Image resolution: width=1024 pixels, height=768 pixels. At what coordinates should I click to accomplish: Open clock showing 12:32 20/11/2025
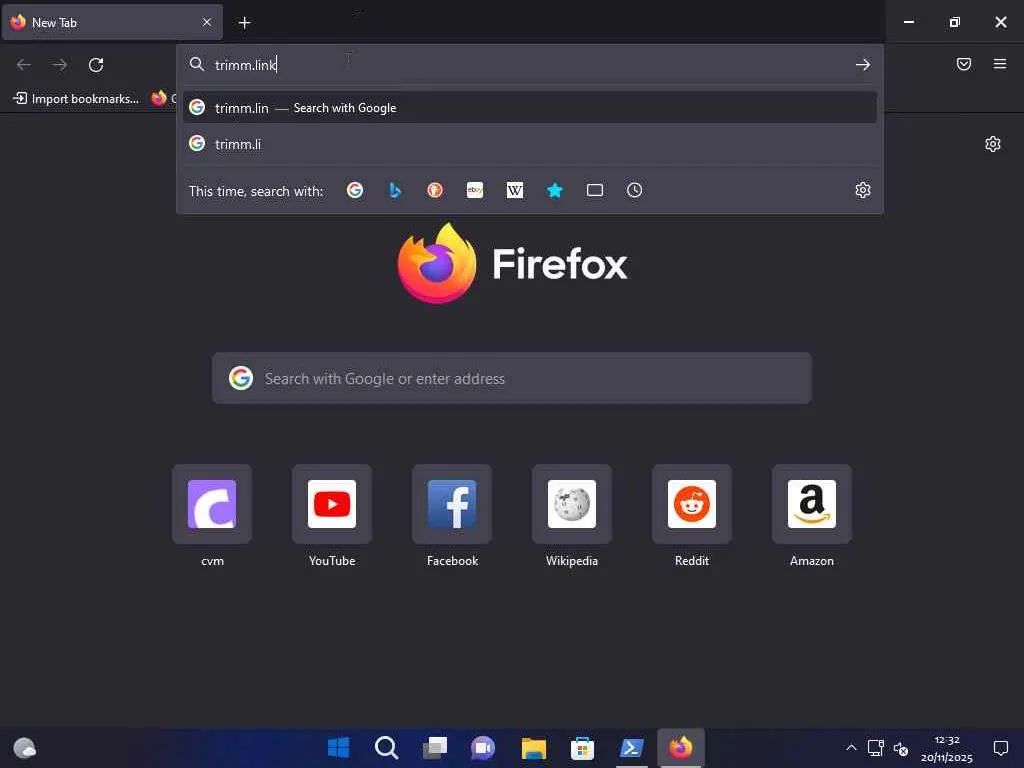[946, 748]
